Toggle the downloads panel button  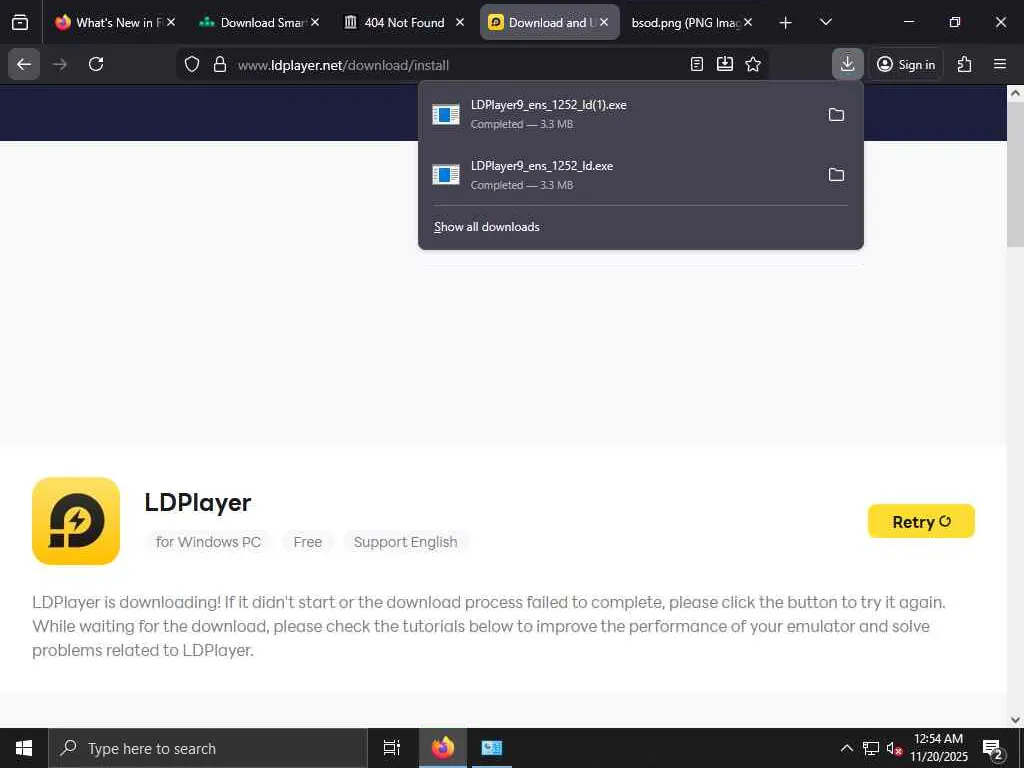pos(848,64)
